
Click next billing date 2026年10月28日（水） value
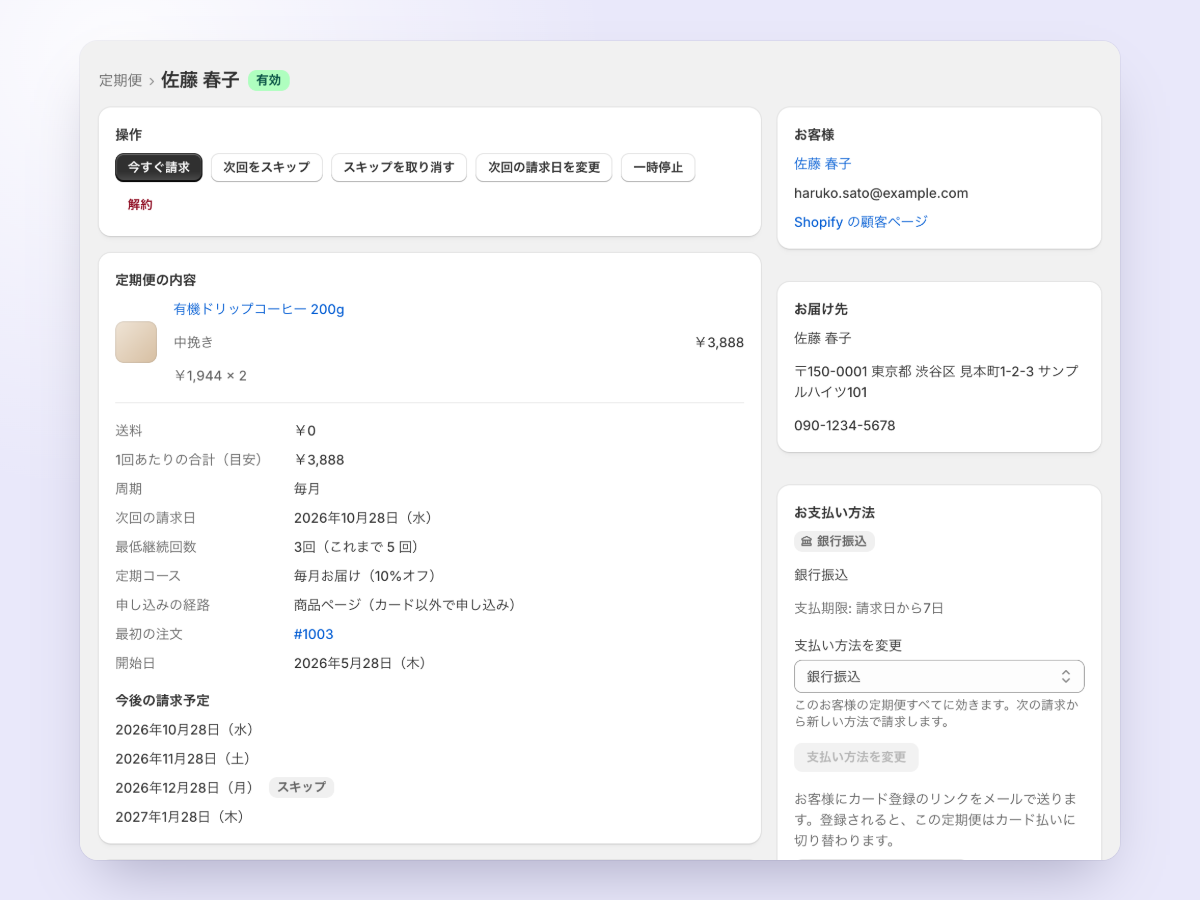363,518
